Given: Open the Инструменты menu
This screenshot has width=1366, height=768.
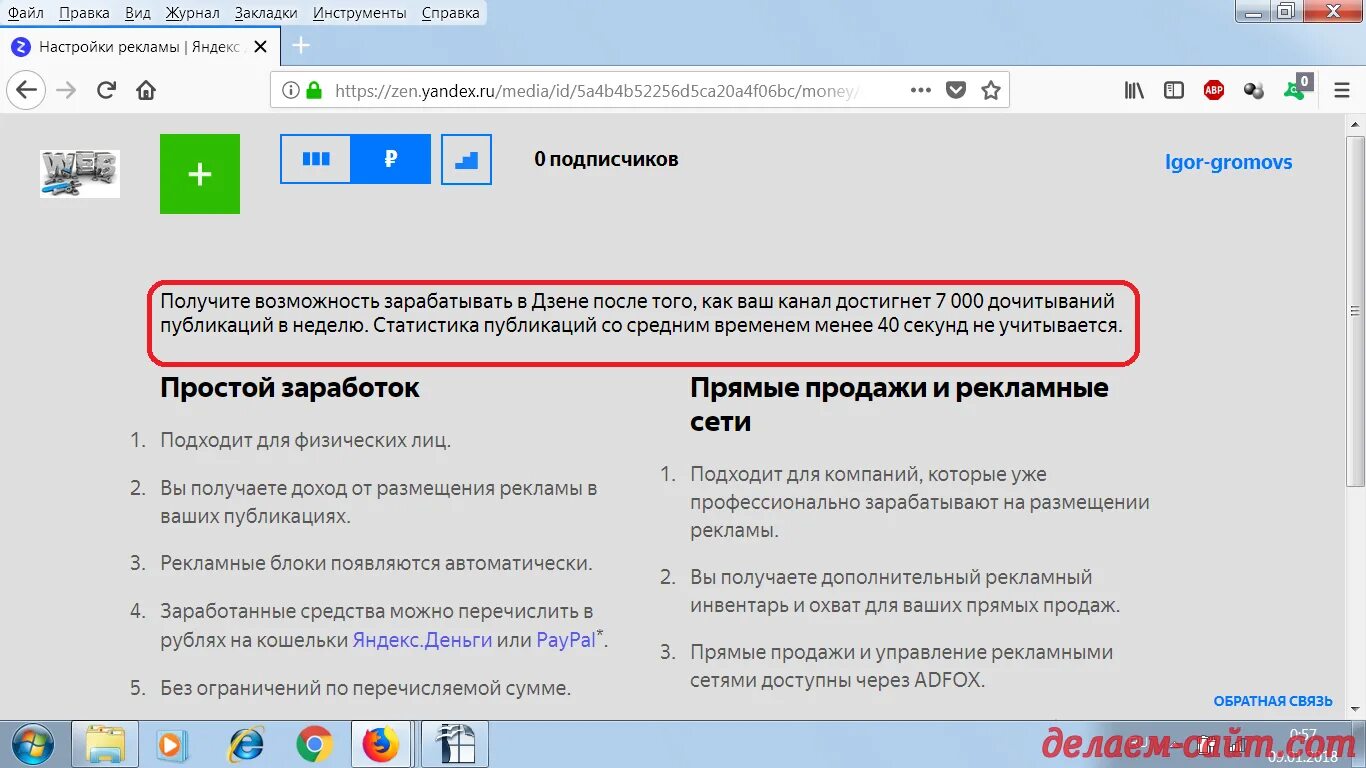Looking at the screenshot, I should (x=359, y=13).
